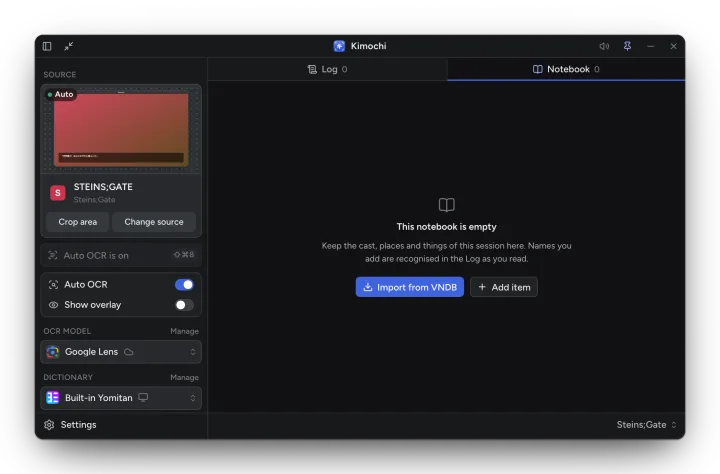The image size is (720, 474).
Task: Enable the Show overlay switch
Action: coord(184,305)
